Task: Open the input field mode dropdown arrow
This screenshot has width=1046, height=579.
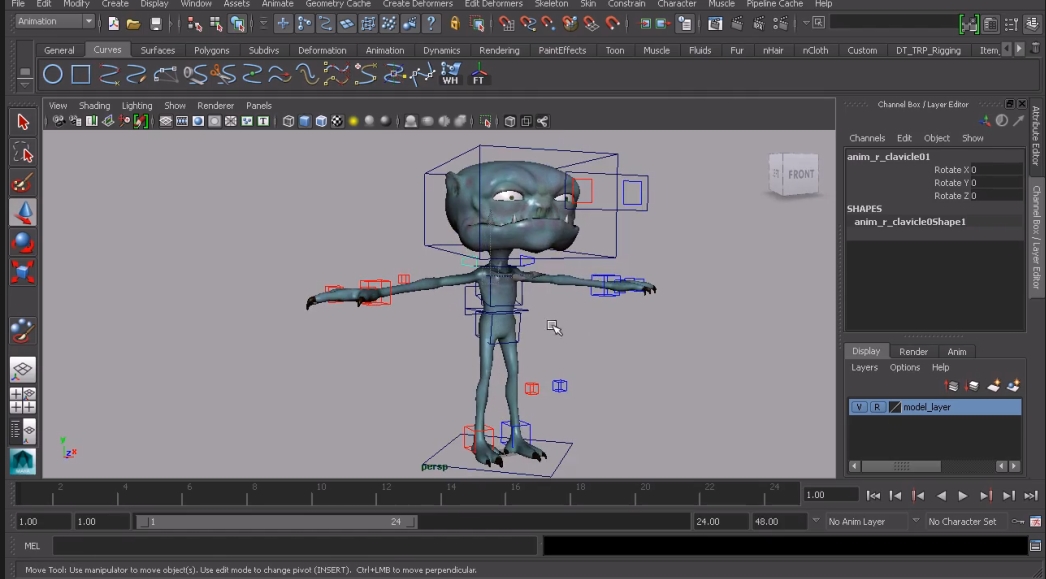Action: (x=807, y=23)
